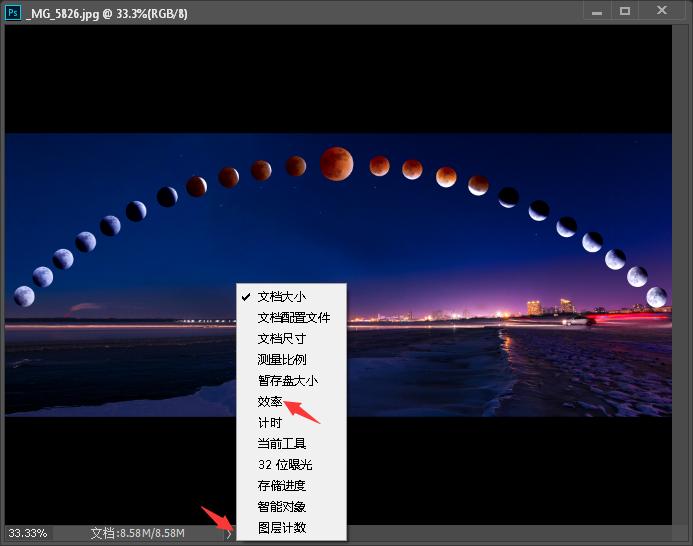This screenshot has width=693, height=546.
Task: Click the Photoshop icon in title bar
Action: coord(13,13)
